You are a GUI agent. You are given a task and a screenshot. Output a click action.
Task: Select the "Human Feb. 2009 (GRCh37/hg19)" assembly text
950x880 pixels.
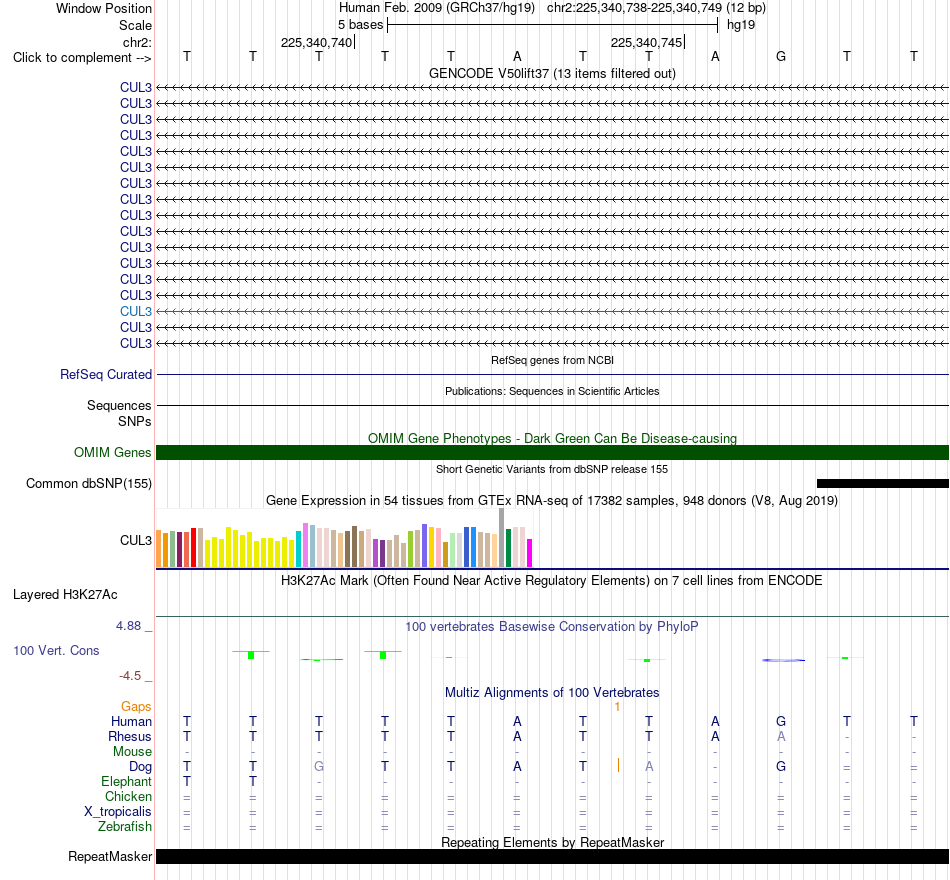click(437, 8)
